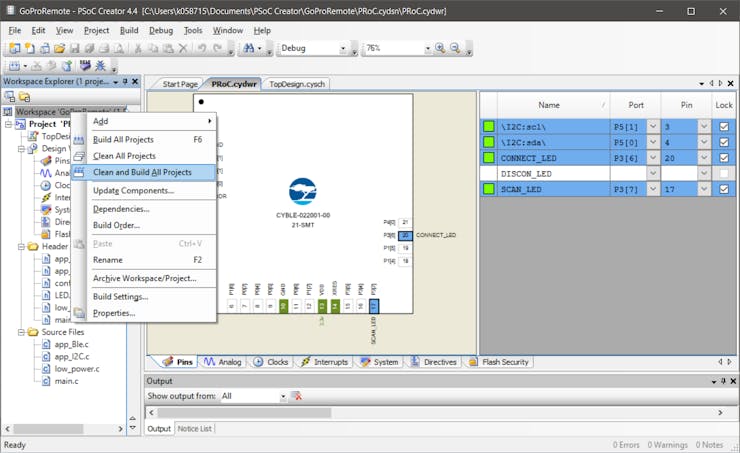
Task: Open main.c under Source Files
Action: pyautogui.click(x=66, y=381)
